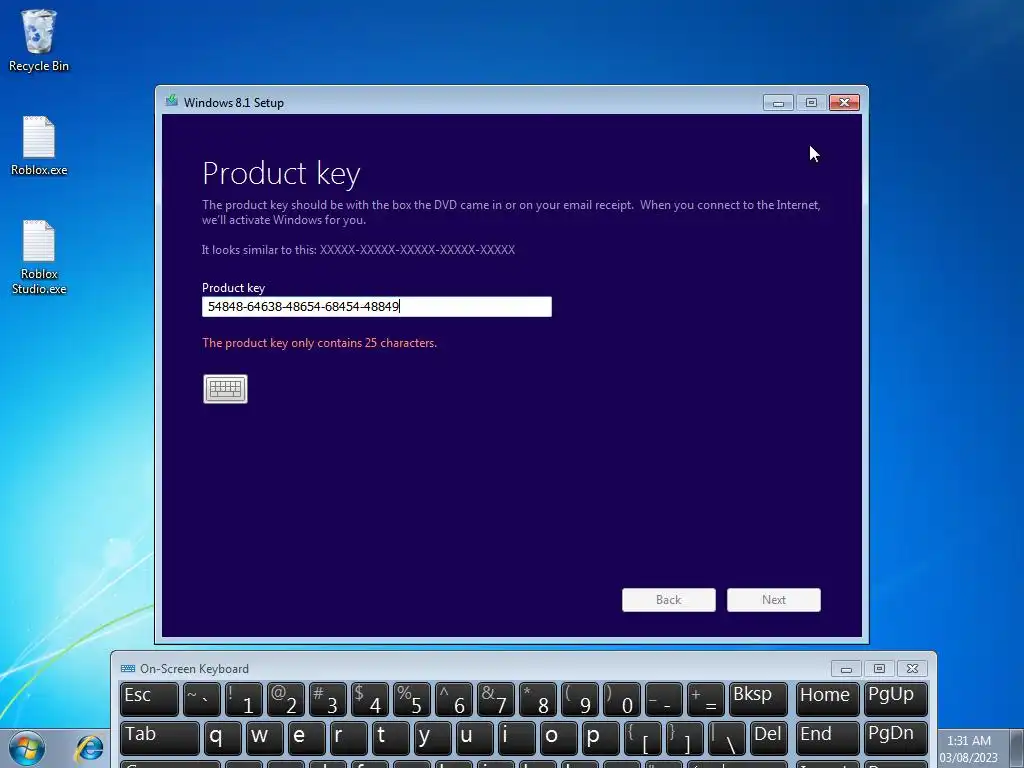
Task: Select the Roblox Studio.exe desktop file
Action: (39, 257)
